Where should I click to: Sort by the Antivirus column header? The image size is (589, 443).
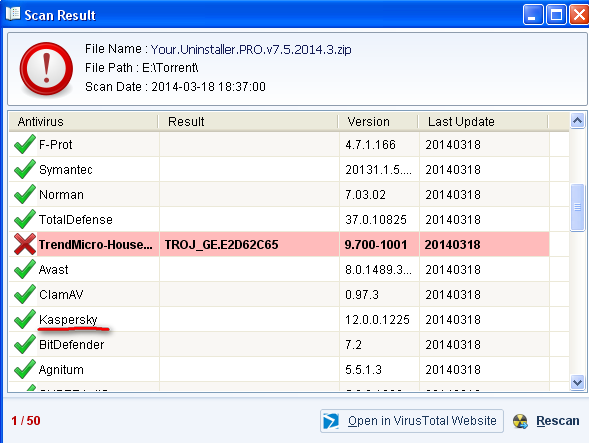83,122
